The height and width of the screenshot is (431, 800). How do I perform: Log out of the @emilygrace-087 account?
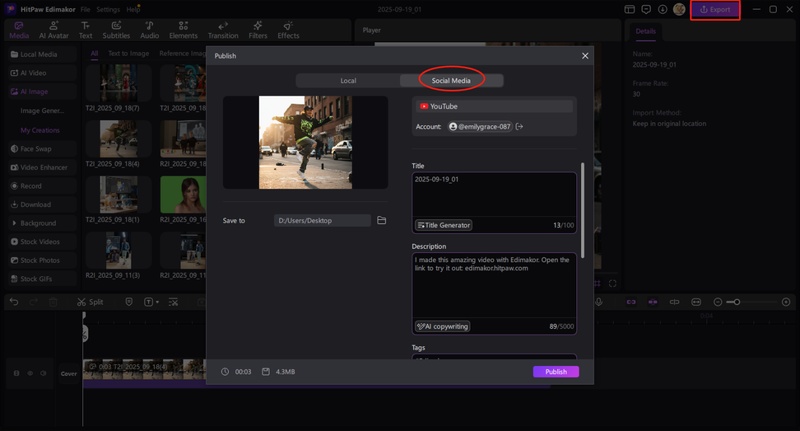click(x=519, y=126)
